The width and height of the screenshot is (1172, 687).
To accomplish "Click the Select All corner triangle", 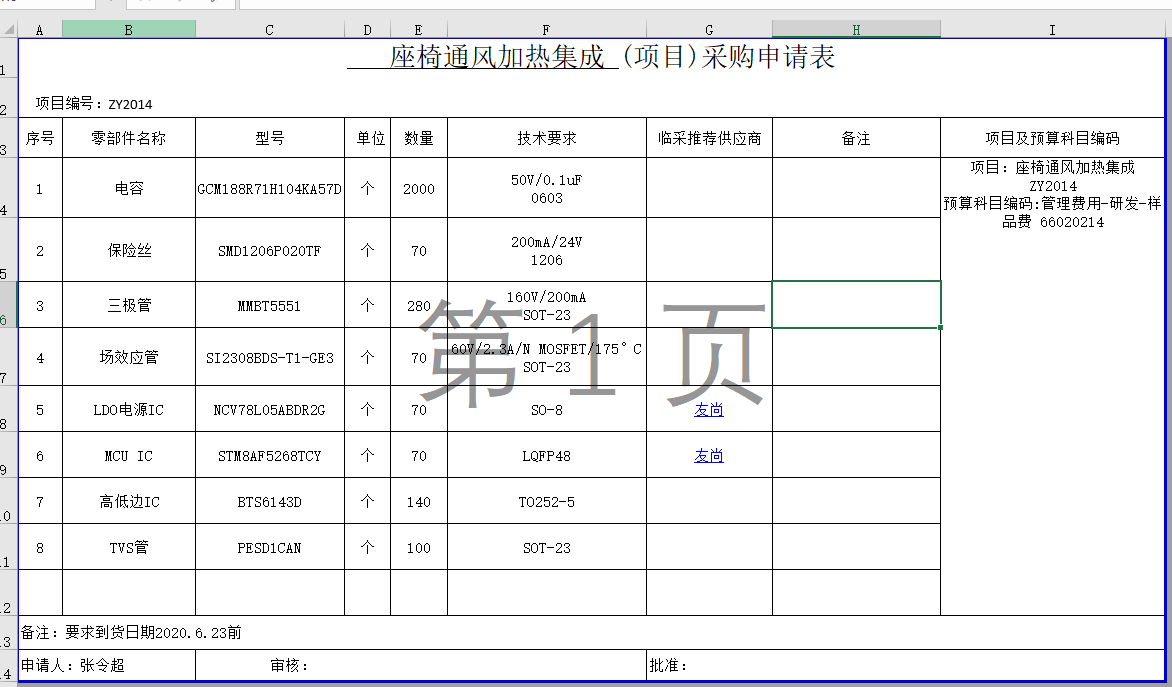I will click(9, 30).
